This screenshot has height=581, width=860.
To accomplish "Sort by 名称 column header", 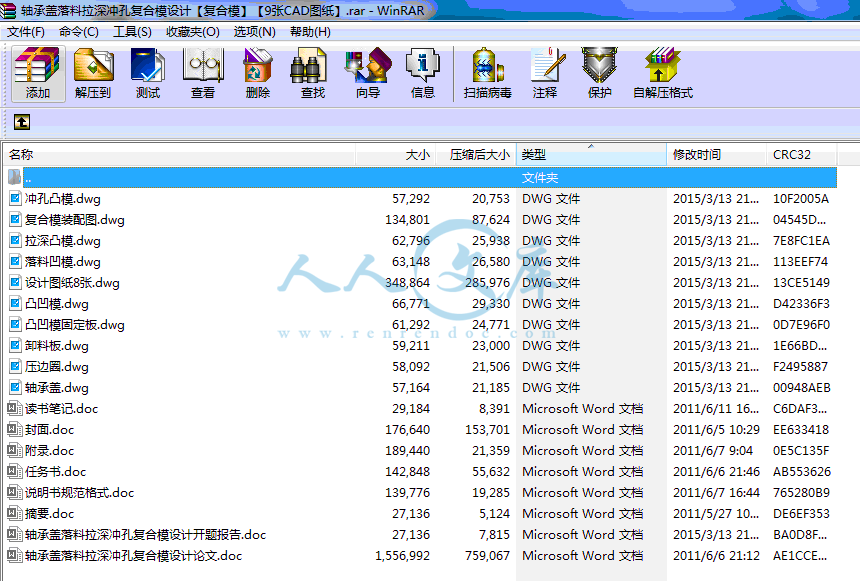I will tap(180, 155).
